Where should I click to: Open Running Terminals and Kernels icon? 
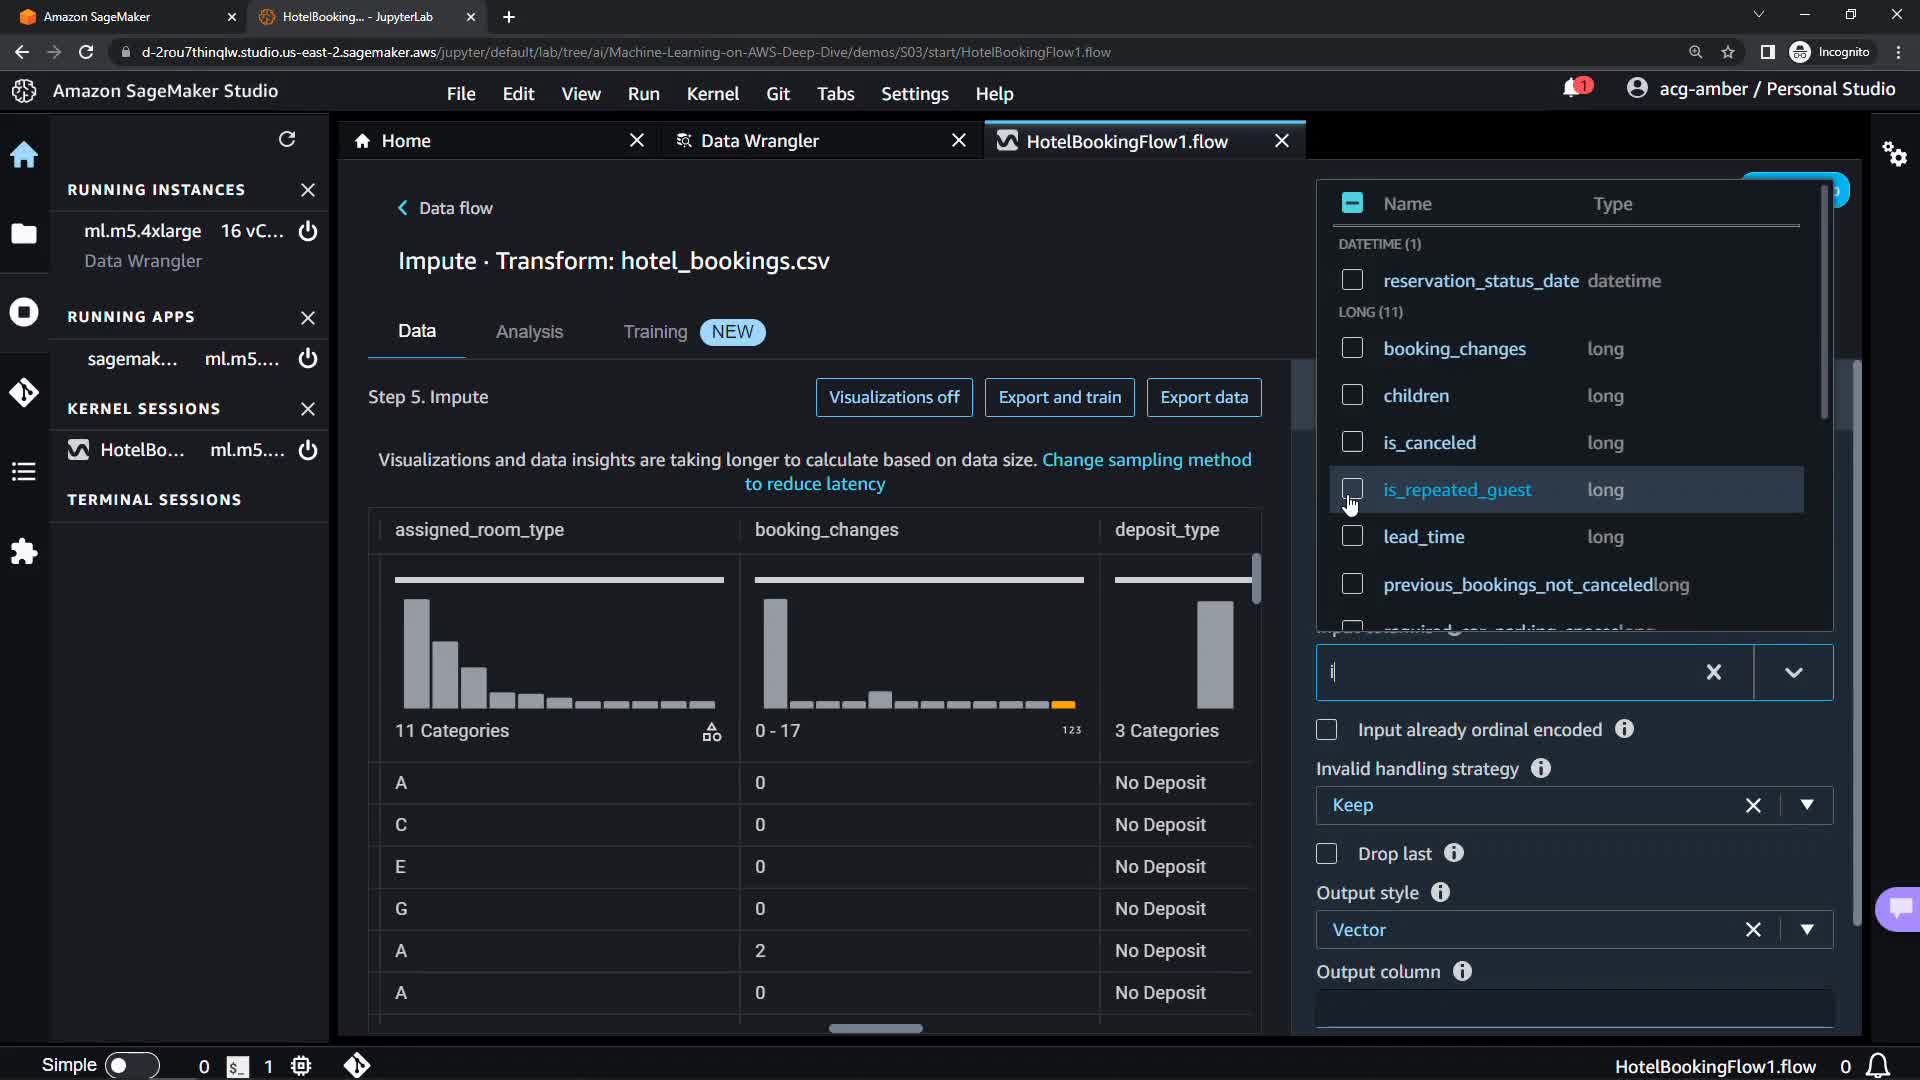[x=24, y=312]
